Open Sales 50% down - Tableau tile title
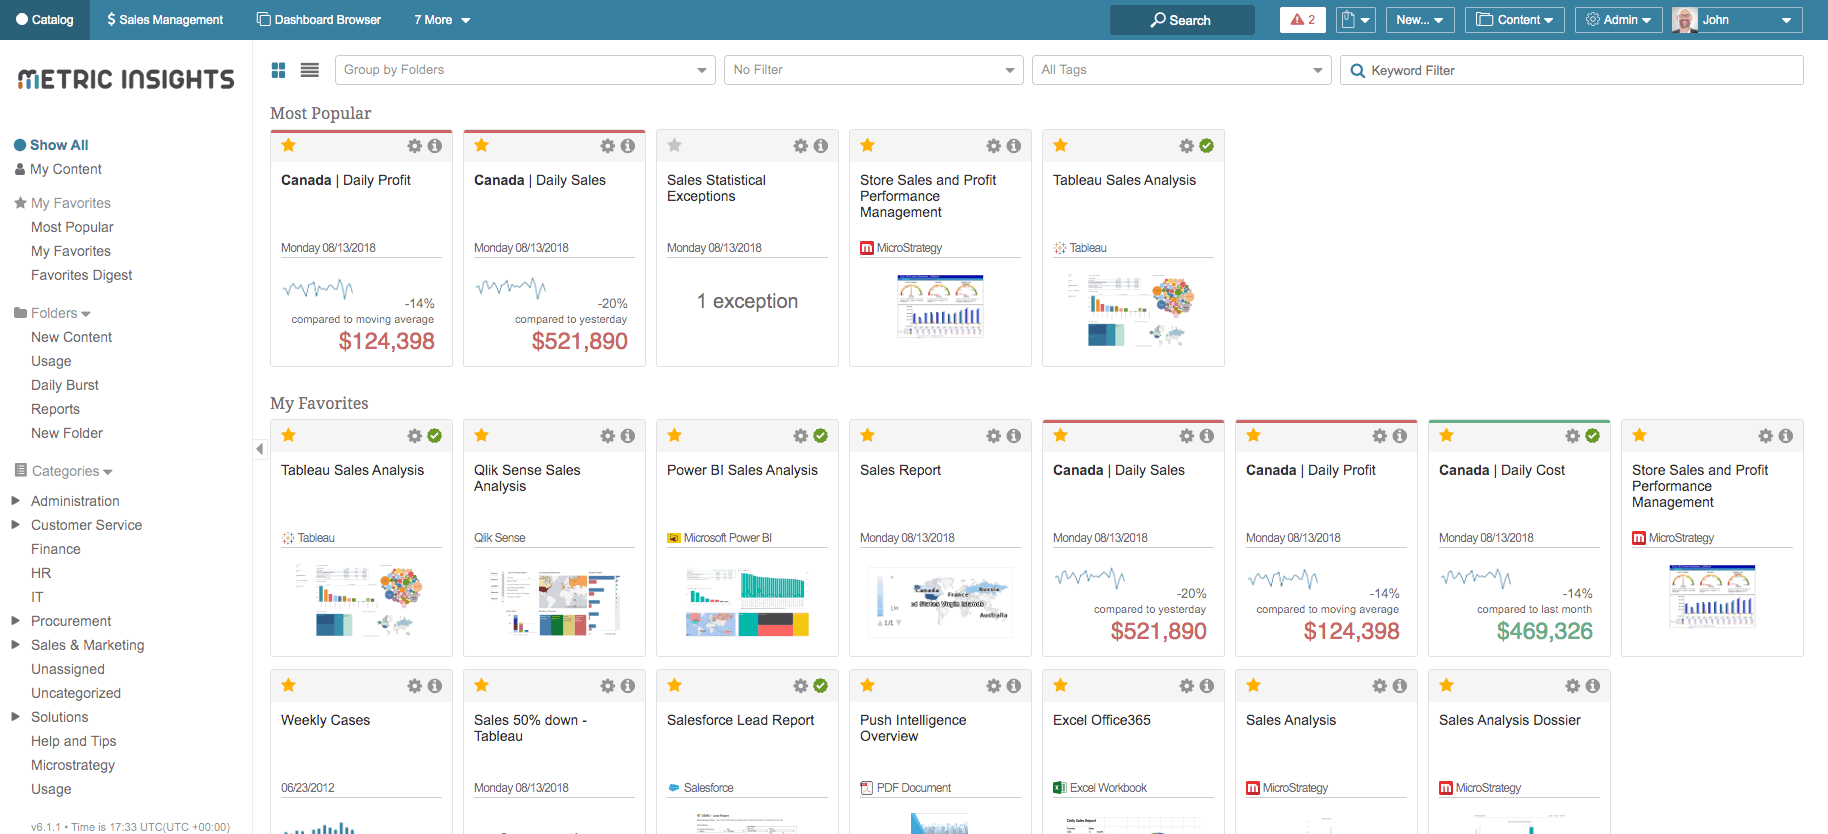Viewport: 1828px width, 834px height. pyautogui.click(x=530, y=728)
